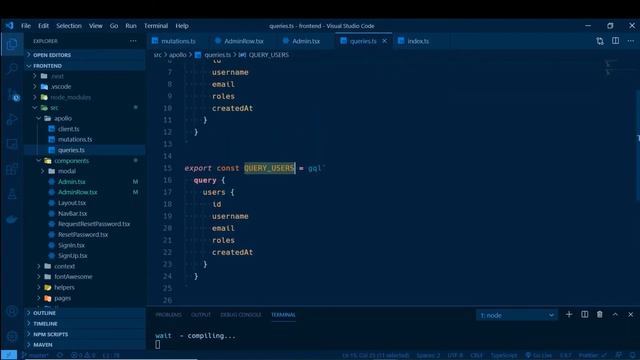Switch to OUTPUT panel tab
640x360 pixels.
click(x=201, y=315)
